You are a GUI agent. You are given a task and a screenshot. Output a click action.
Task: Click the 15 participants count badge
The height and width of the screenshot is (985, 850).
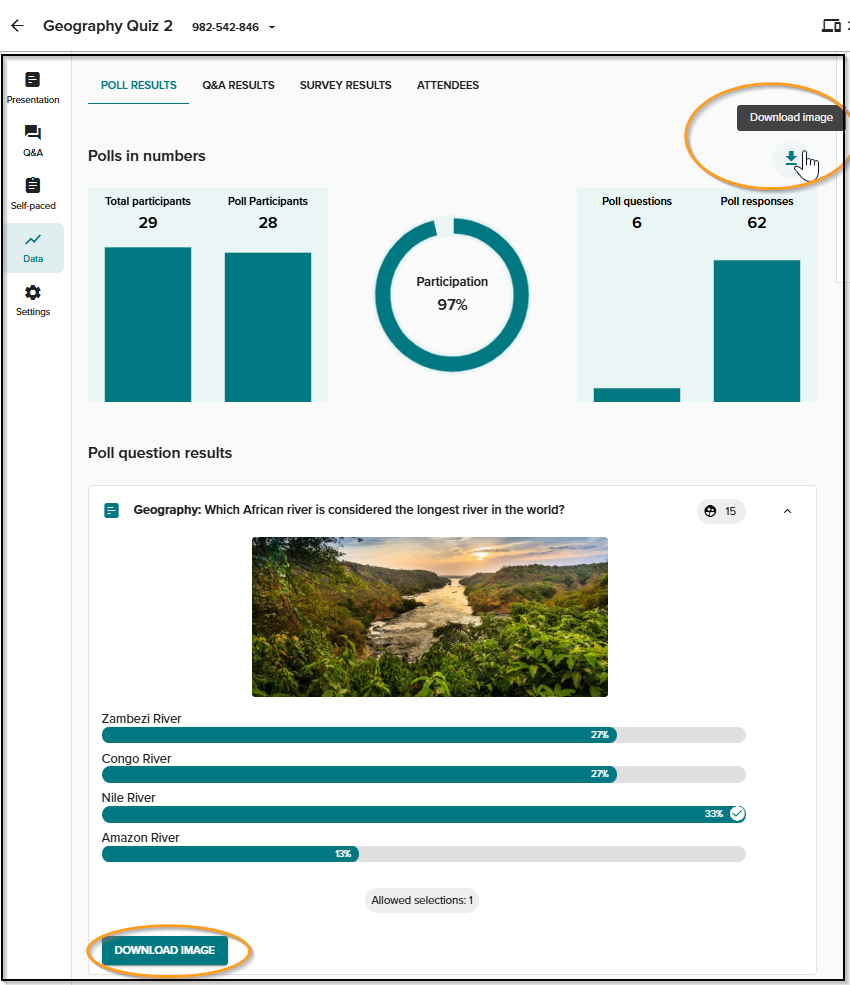tap(721, 511)
